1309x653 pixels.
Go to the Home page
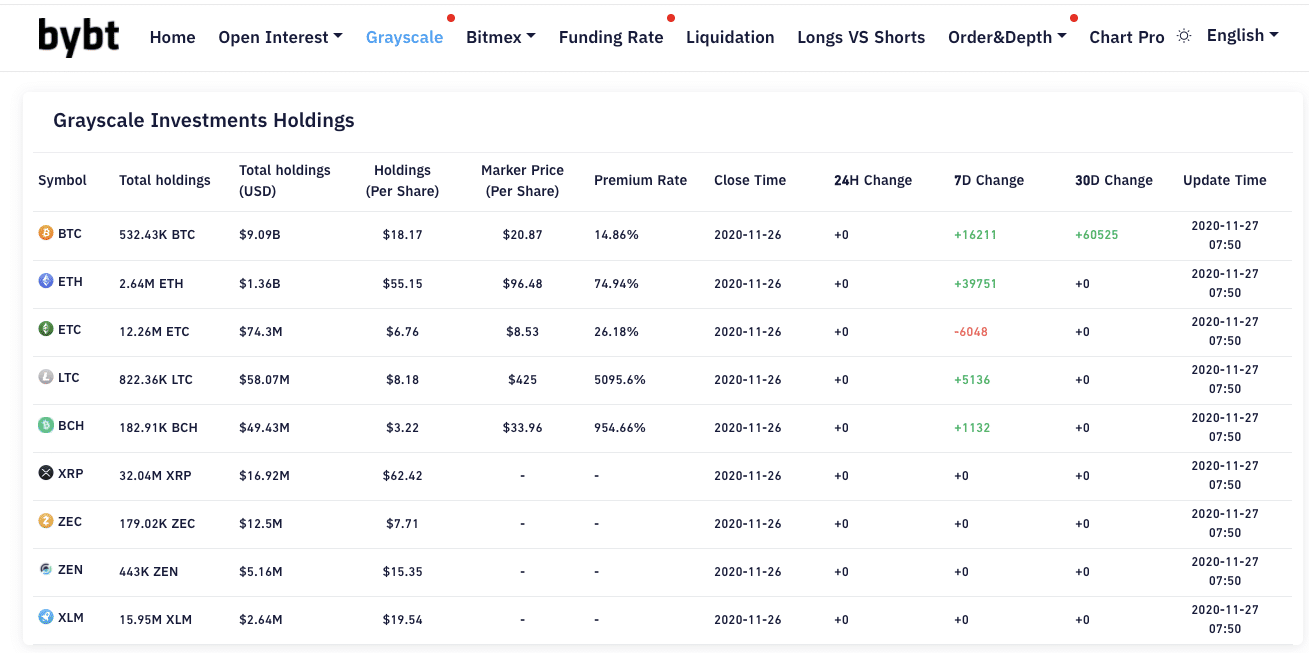point(172,37)
